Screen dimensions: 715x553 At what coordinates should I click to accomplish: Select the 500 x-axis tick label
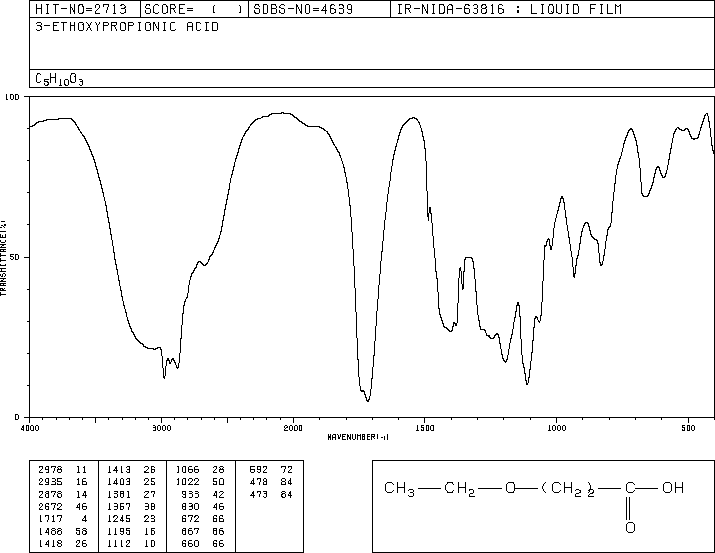[x=688, y=428]
